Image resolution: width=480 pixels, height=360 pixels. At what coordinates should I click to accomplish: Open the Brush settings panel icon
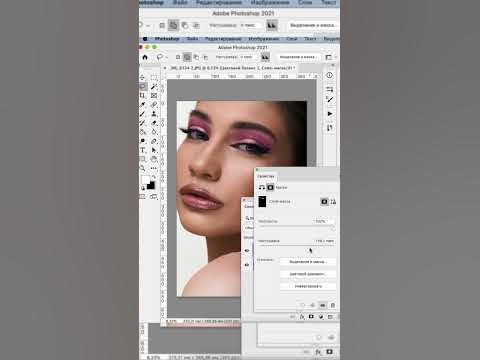330,99
